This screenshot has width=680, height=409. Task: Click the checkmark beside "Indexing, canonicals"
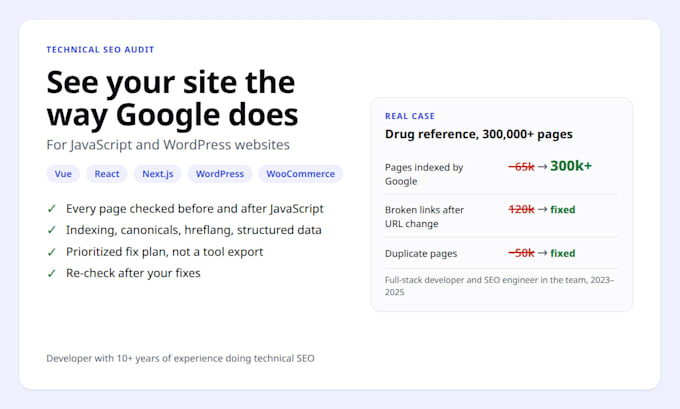(52, 230)
